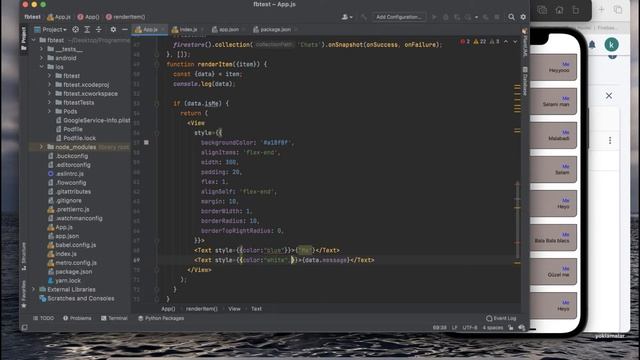Close the browser side panel with X
Screen dimensions: 640x360
(609, 96)
